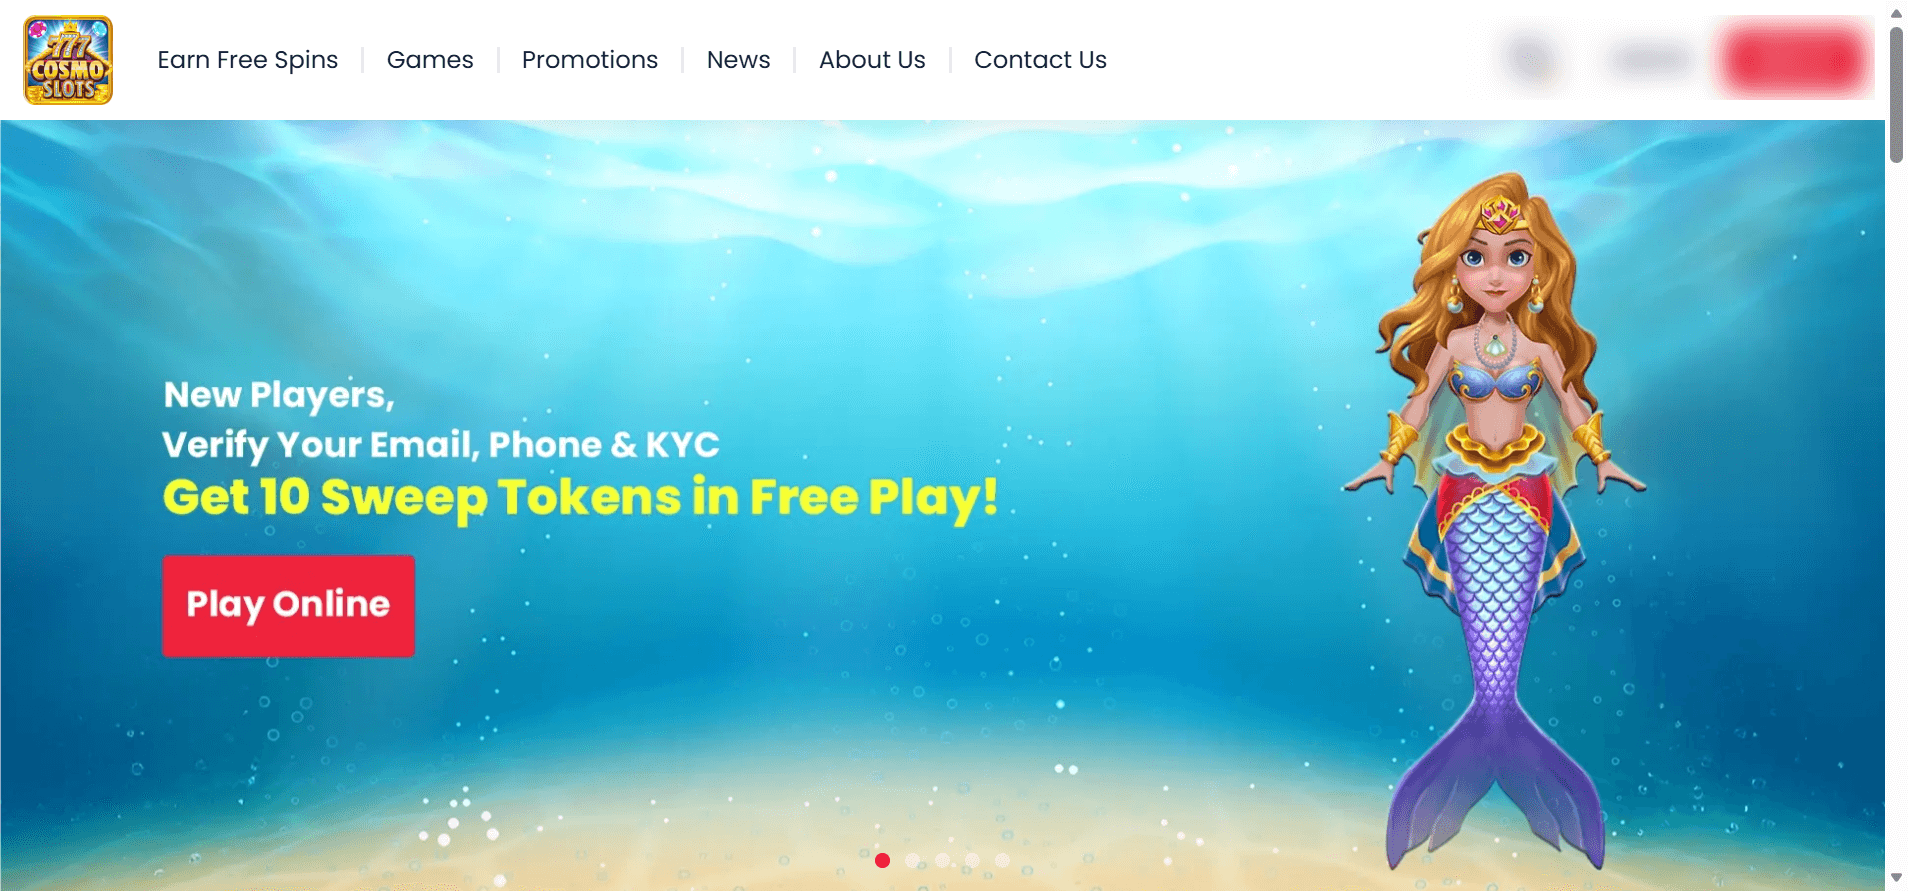Select the first red carousel dot
Screen dimensions: 1908x891
coord(882,860)
